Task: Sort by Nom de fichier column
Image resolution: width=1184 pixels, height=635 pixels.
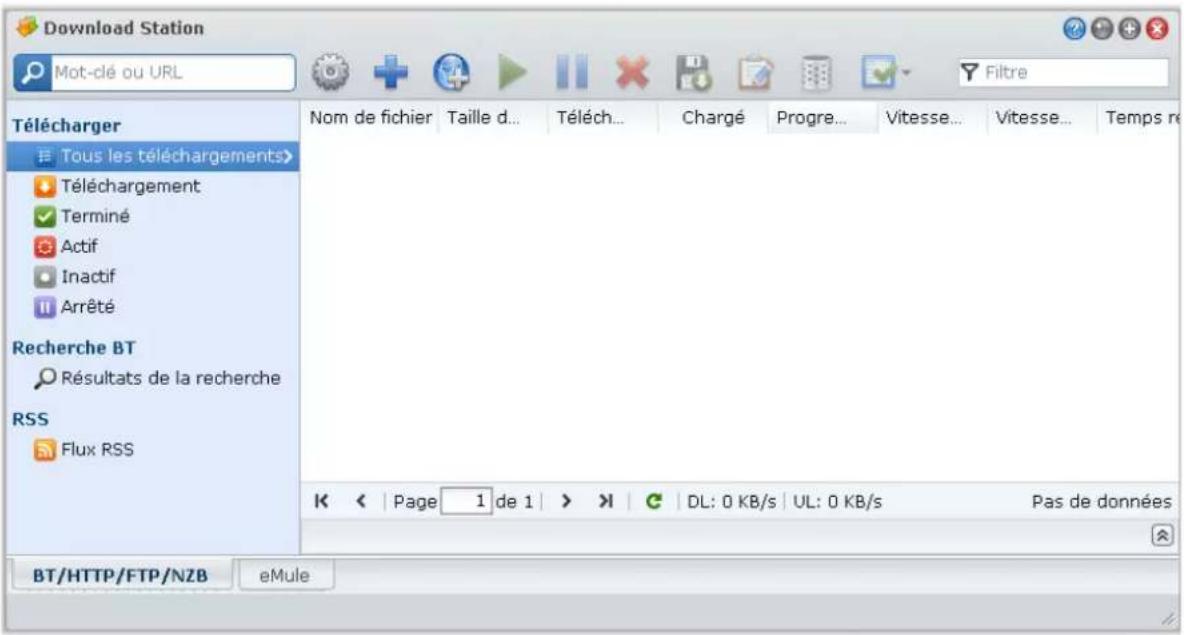Action: pos(370,118)
